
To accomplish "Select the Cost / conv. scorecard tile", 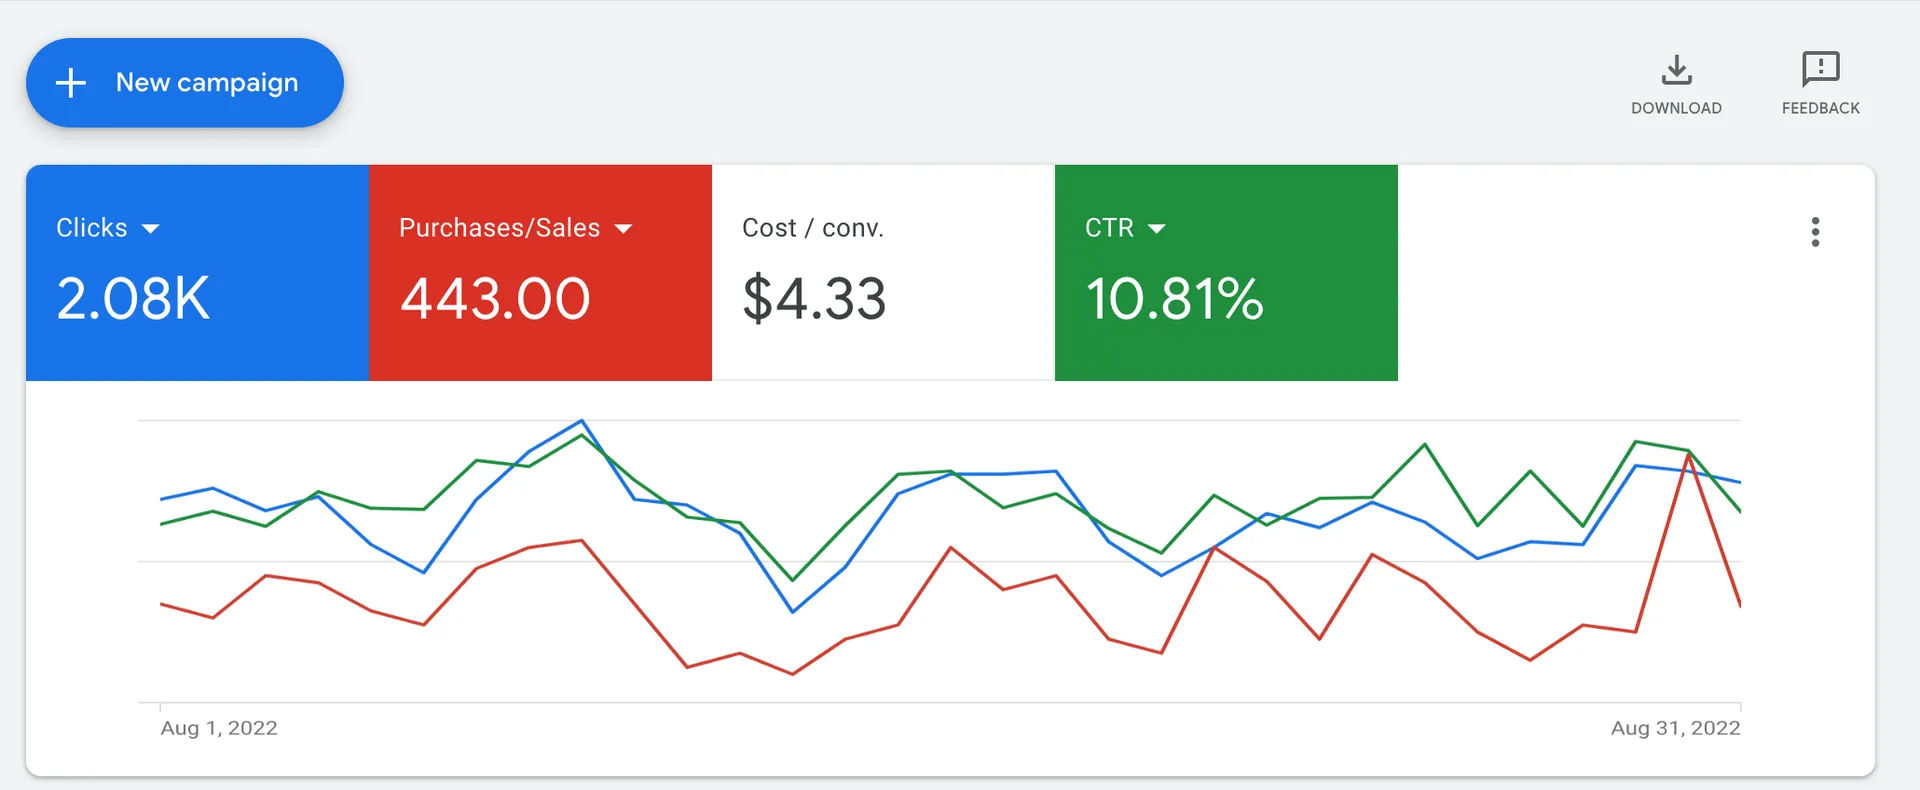I will click(x=883, y=273).
